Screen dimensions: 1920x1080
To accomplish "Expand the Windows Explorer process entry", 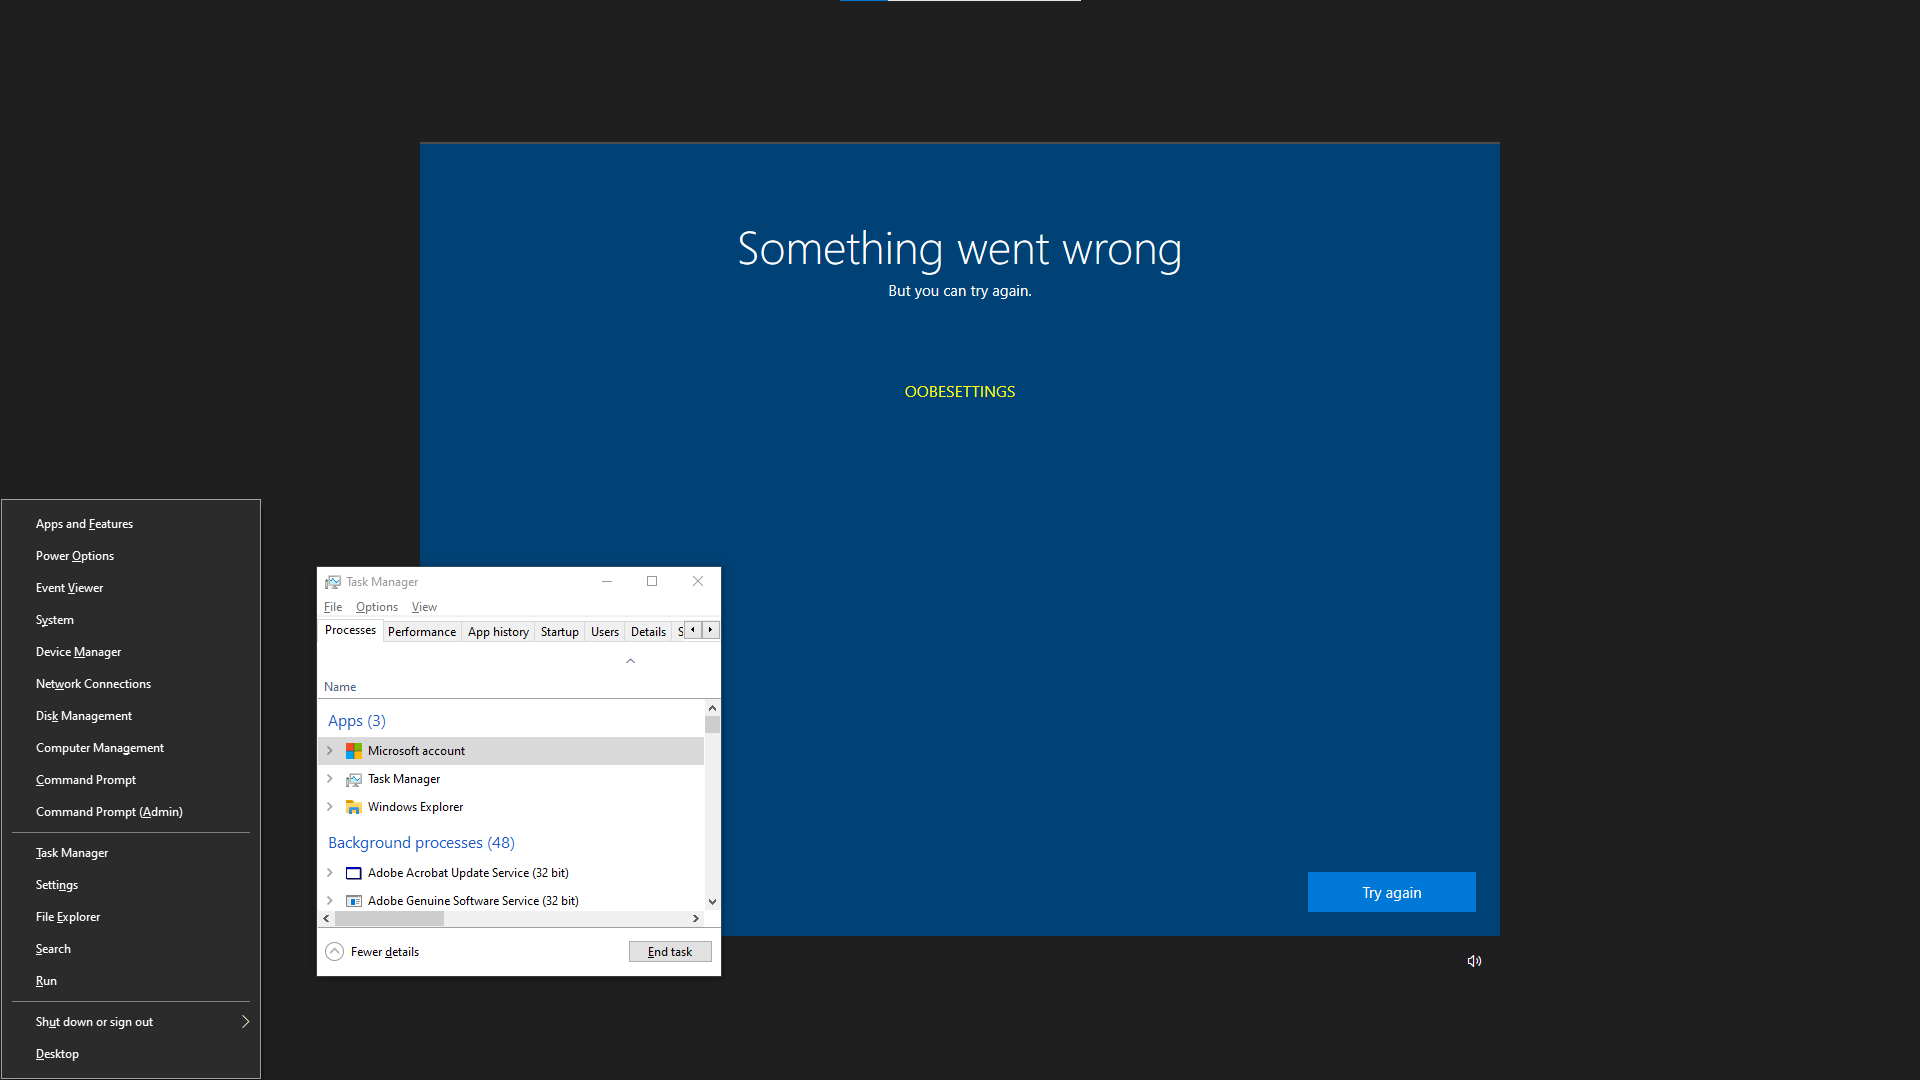I will click(330, 807).
